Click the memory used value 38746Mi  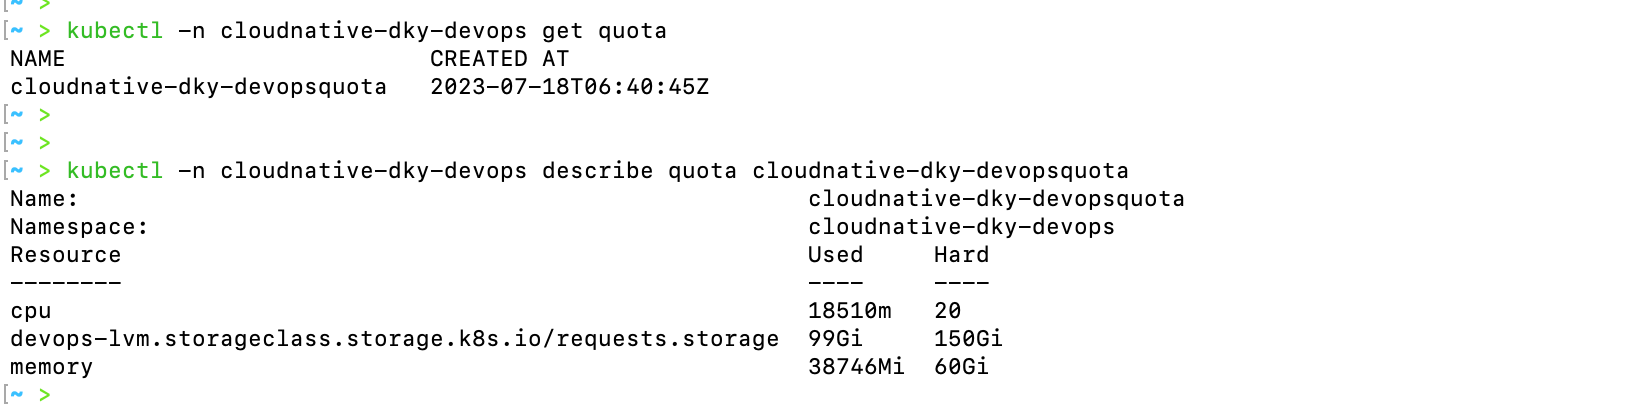(856, 367)
